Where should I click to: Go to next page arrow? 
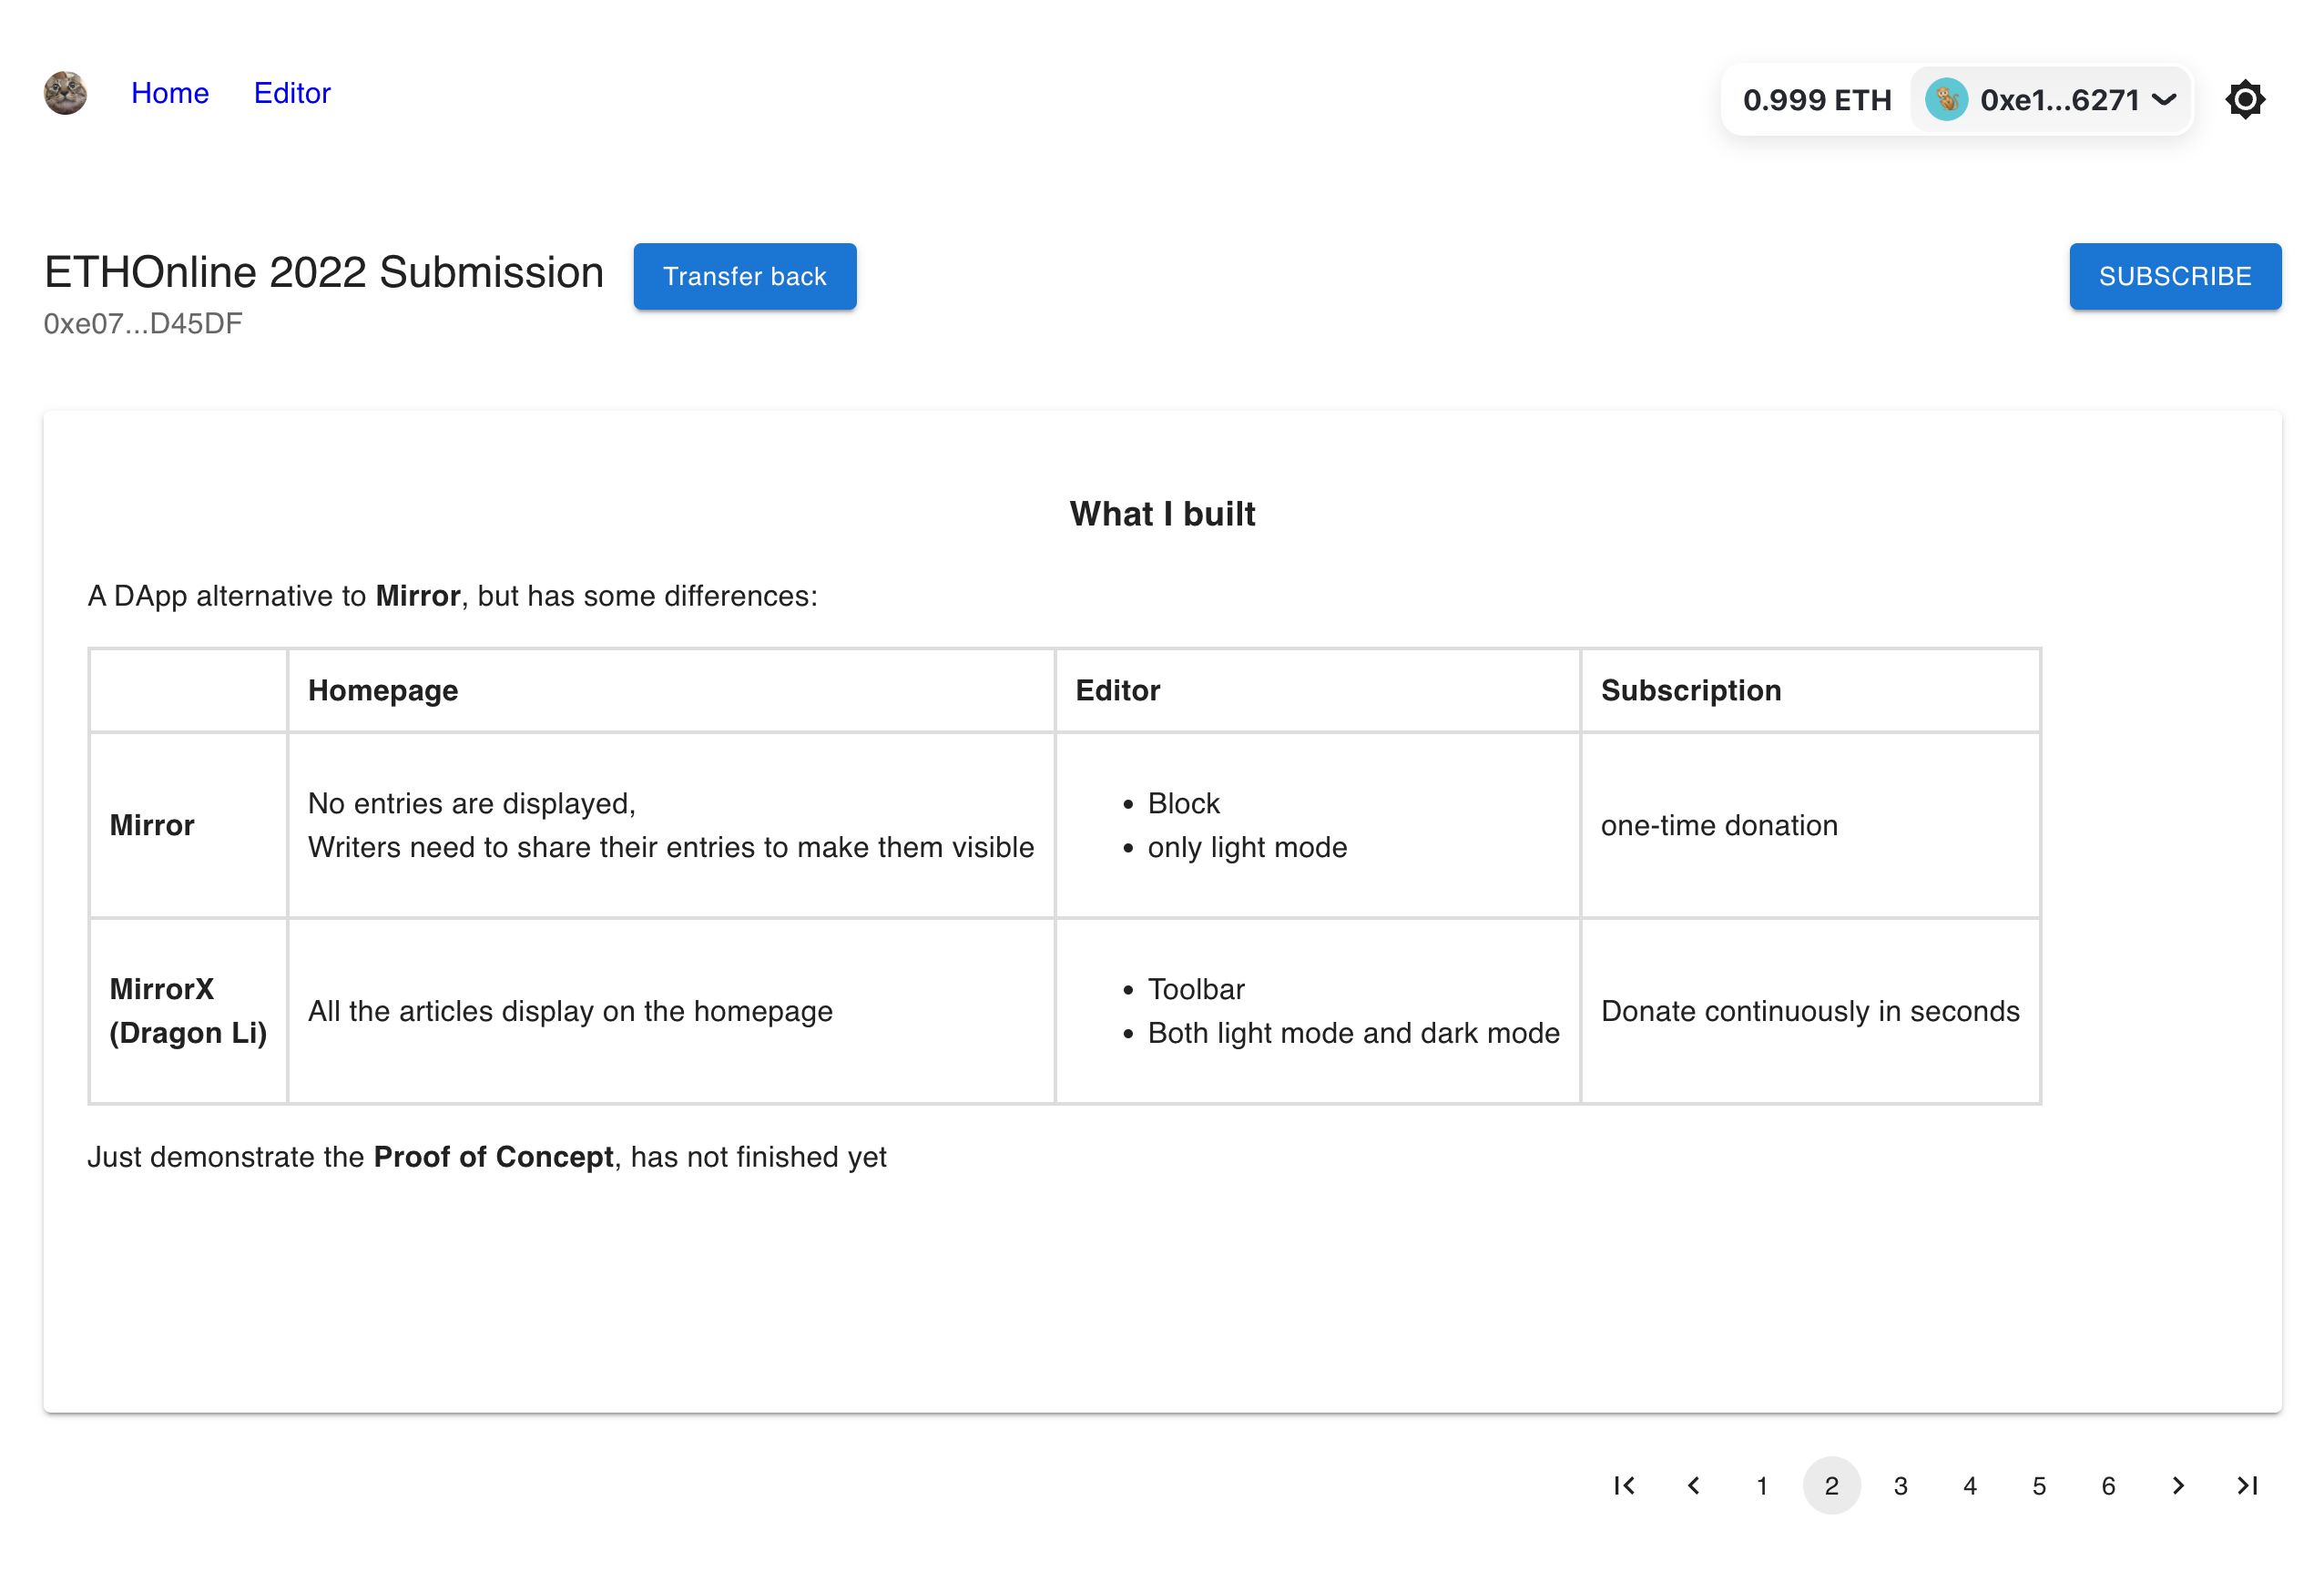tap(2177, 1486)
